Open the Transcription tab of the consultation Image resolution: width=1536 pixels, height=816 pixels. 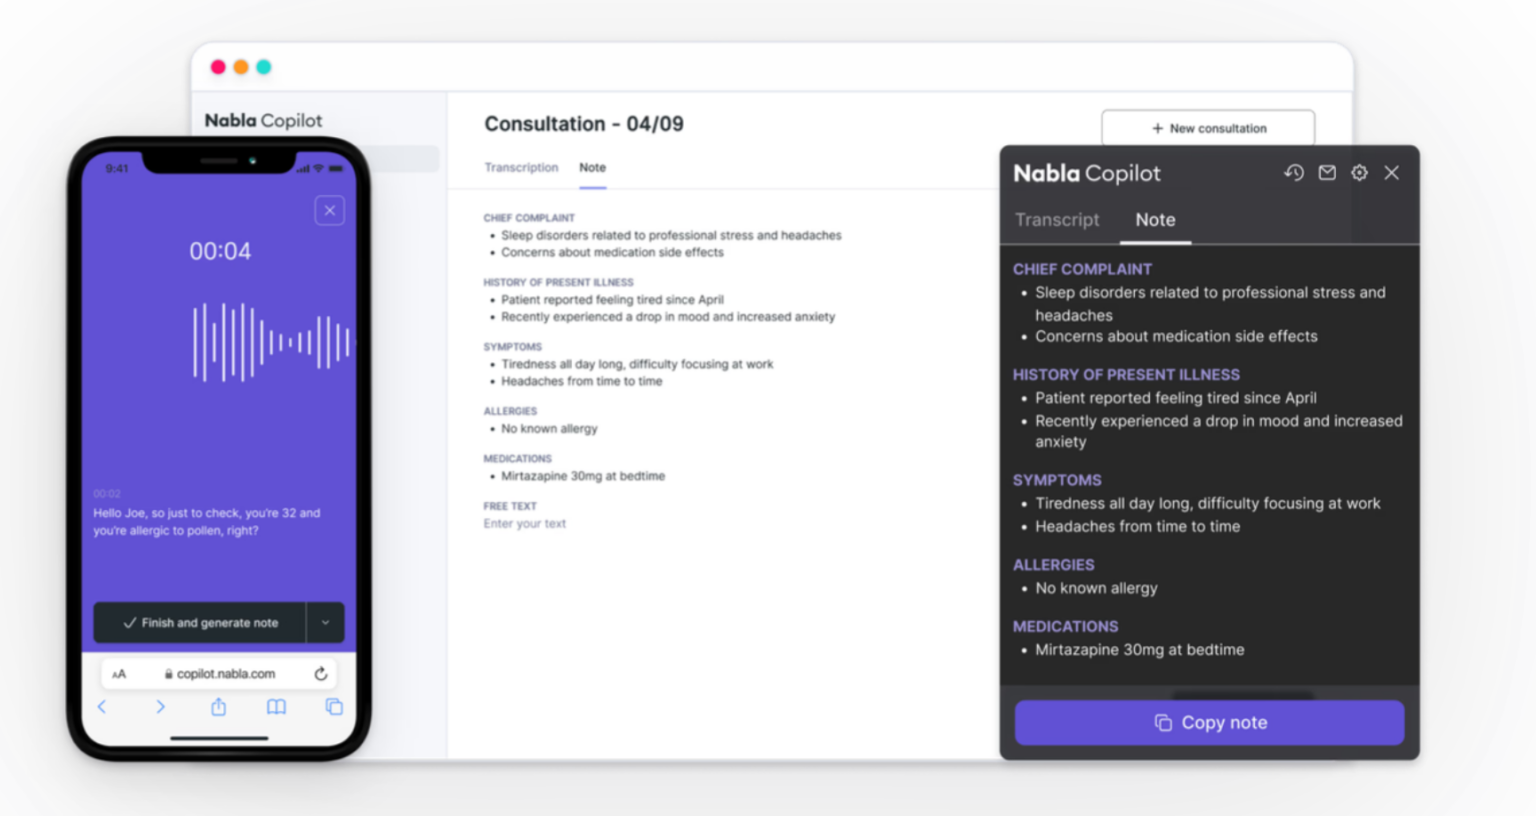pyautogui.click(x=521, y=167)
